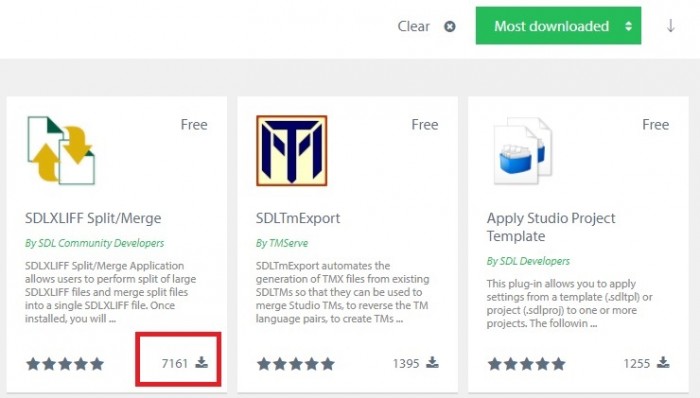
Task: Open Apply Studio Project Template title
Action: 551,227
